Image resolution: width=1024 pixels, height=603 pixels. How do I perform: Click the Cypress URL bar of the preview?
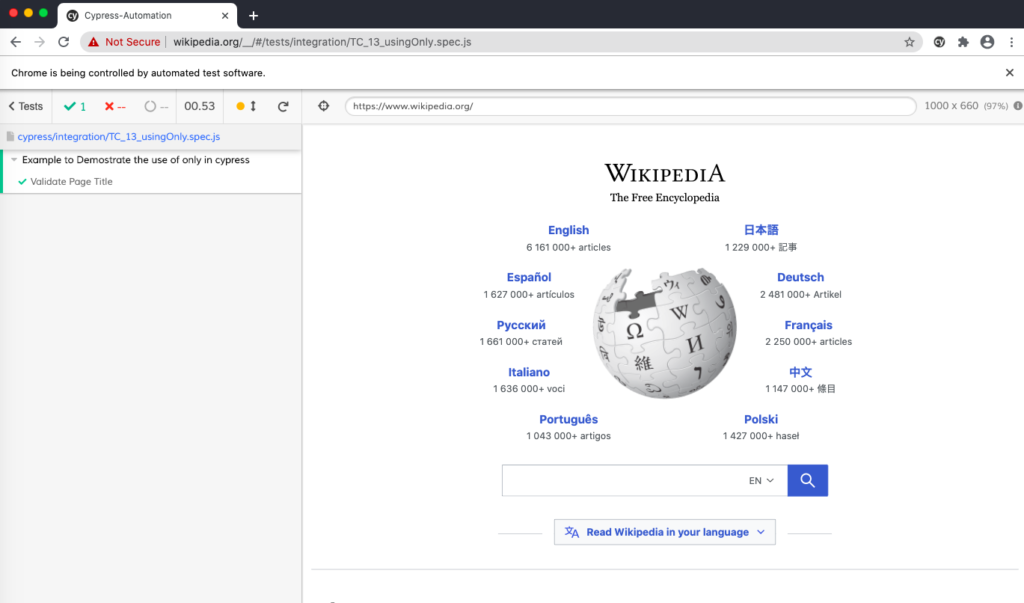[x=630, y=106]
